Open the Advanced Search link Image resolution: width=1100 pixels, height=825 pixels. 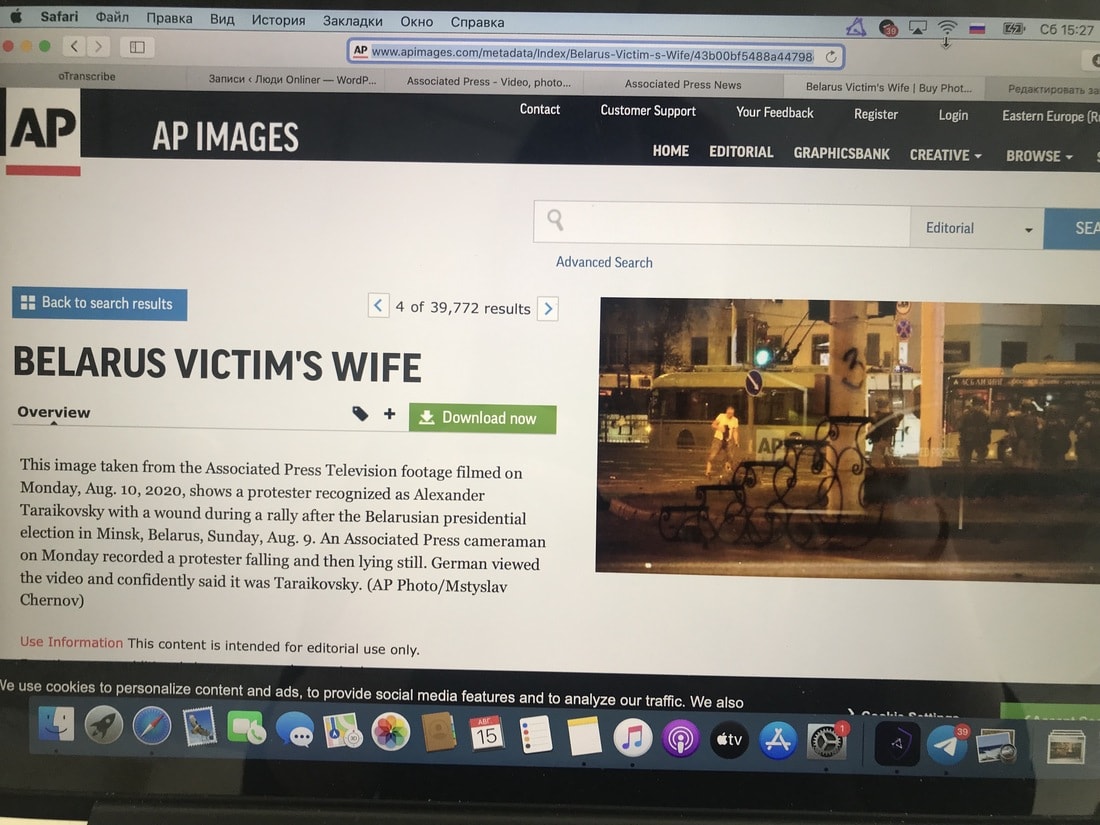pos(604,262)
